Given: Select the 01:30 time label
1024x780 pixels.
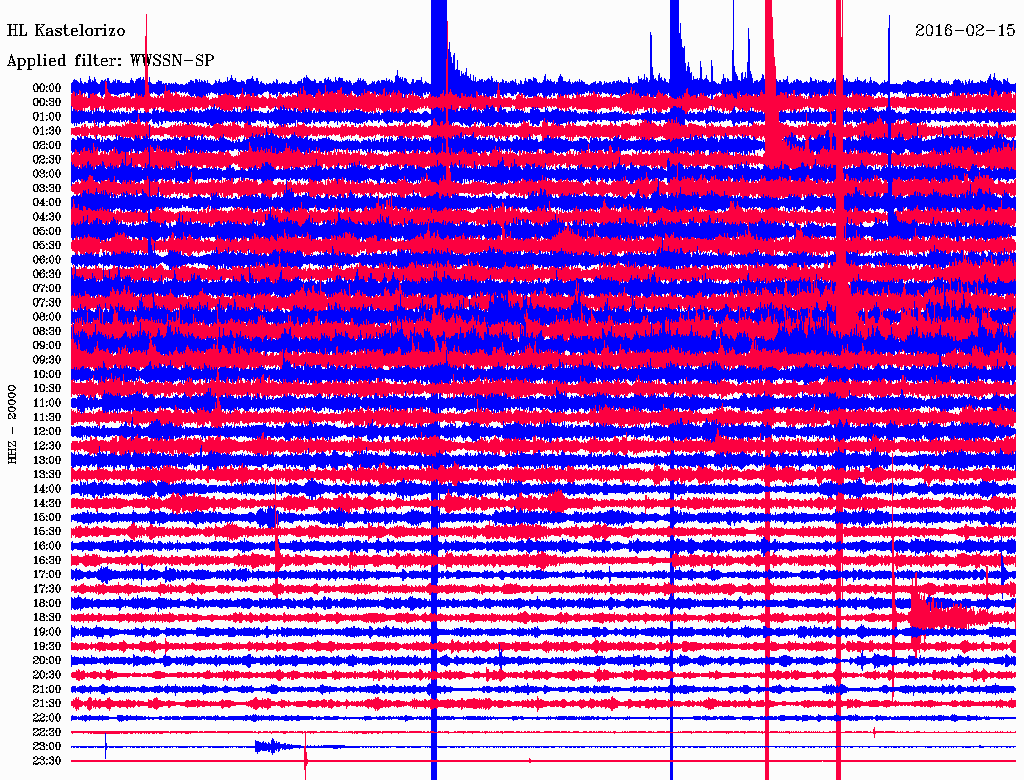Looking at the screenshot, I should tap(47, 131).
